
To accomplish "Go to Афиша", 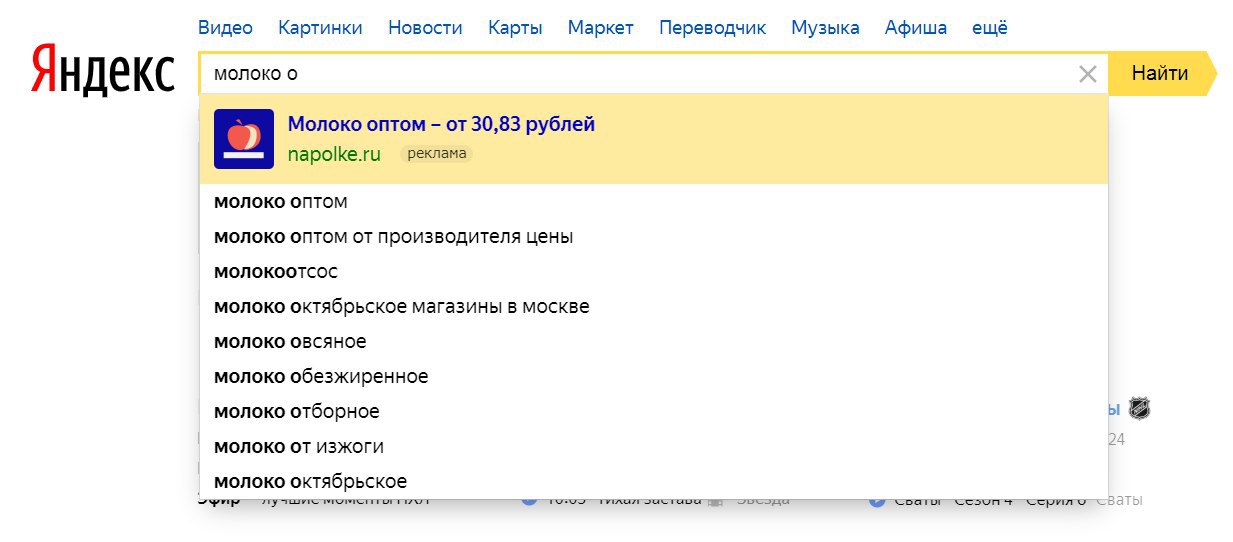I will point(916,27).
